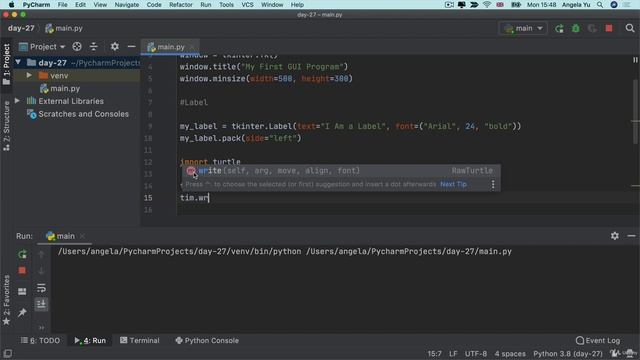The image size is (640, 360).
Task: Open completion popup more options
Action: (x=493, y=184)
